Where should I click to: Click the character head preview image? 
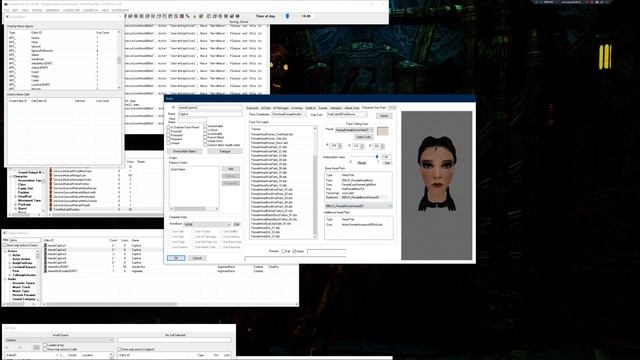pos(436,186)
